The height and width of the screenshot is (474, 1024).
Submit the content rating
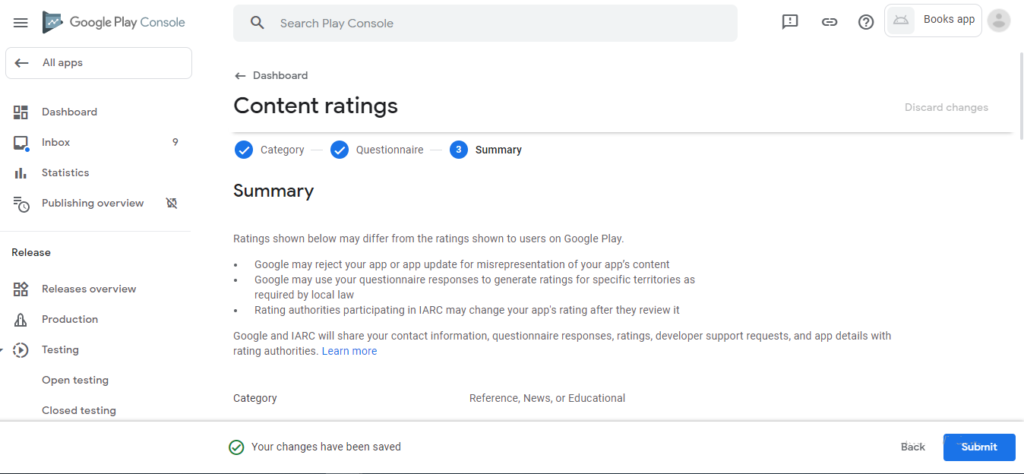979,447
